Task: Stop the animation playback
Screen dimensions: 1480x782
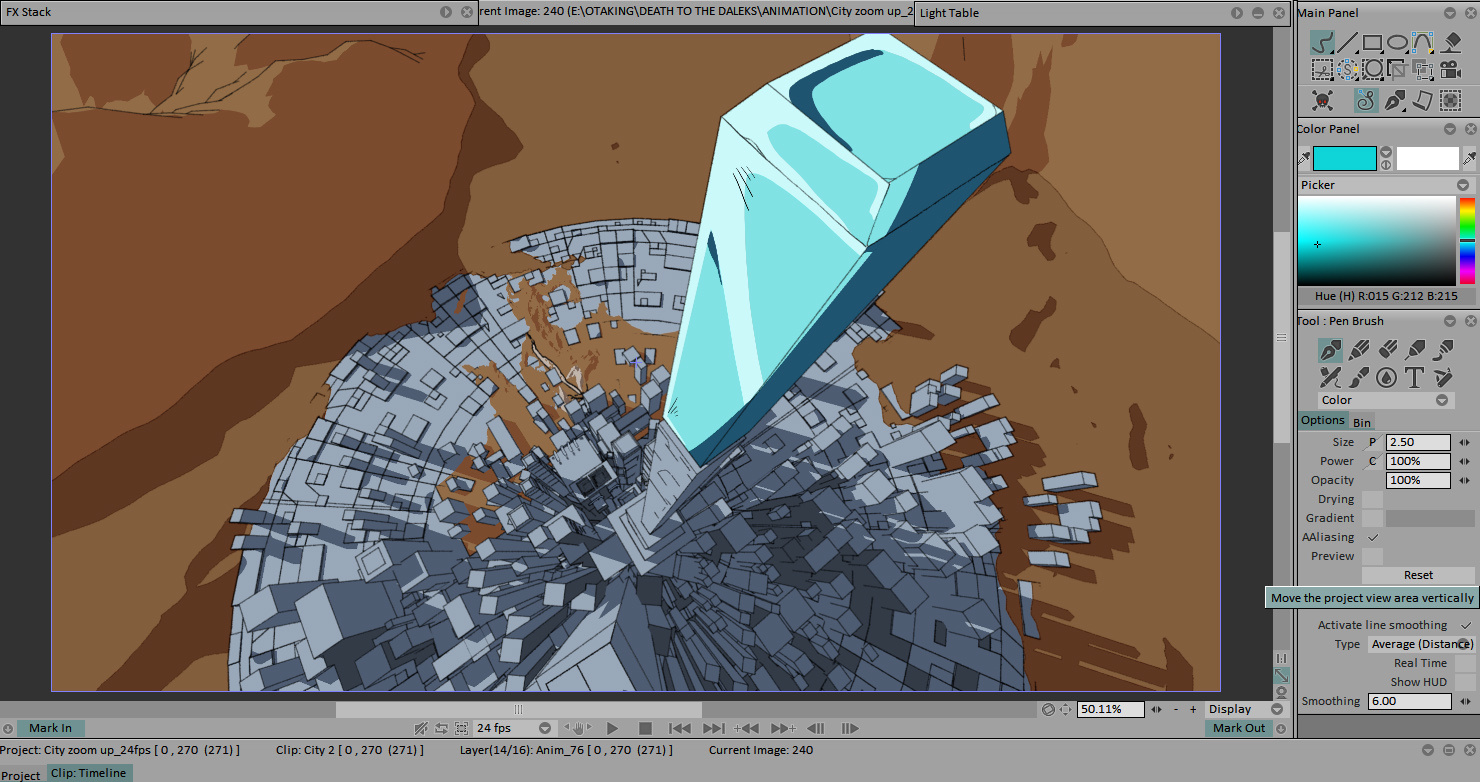Action: [x=645, y=728]
